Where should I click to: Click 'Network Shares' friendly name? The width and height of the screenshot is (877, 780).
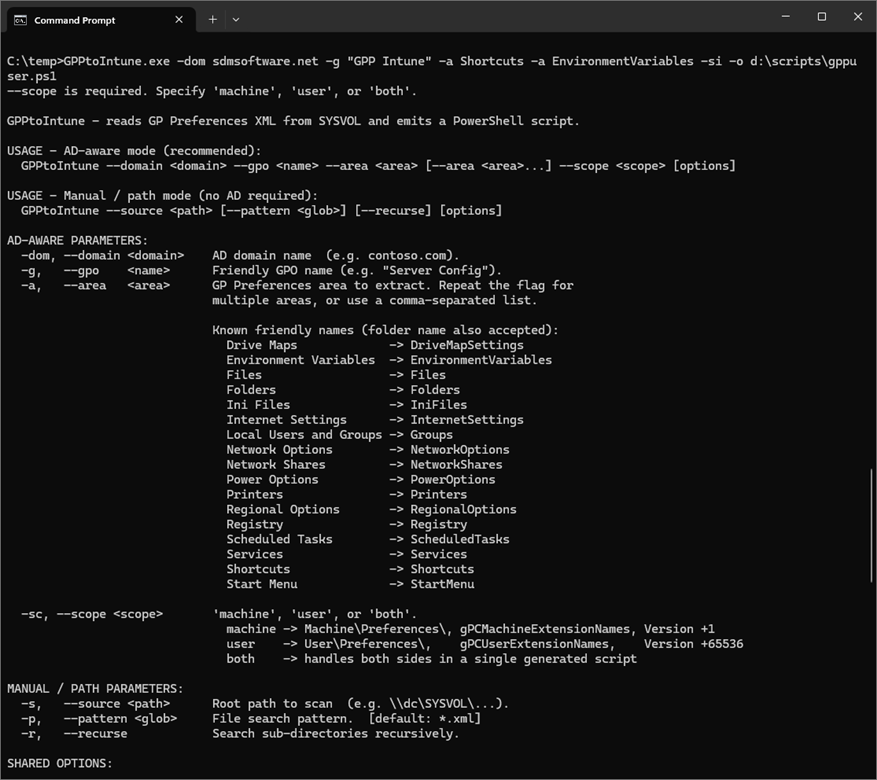coord(276,465)
